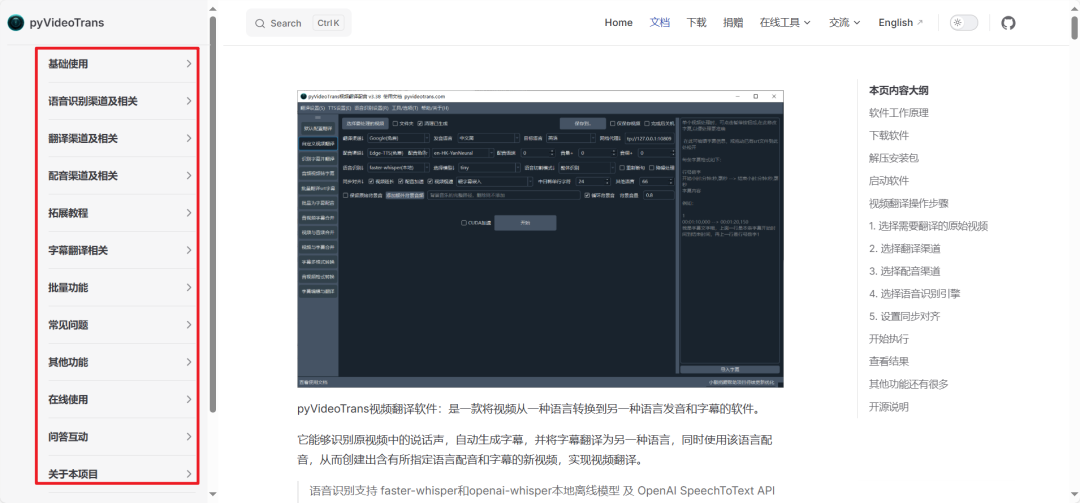Expand the 在线使用 sidebar section
This screenshot has width=1080, height=503.
tap(120, 400)
